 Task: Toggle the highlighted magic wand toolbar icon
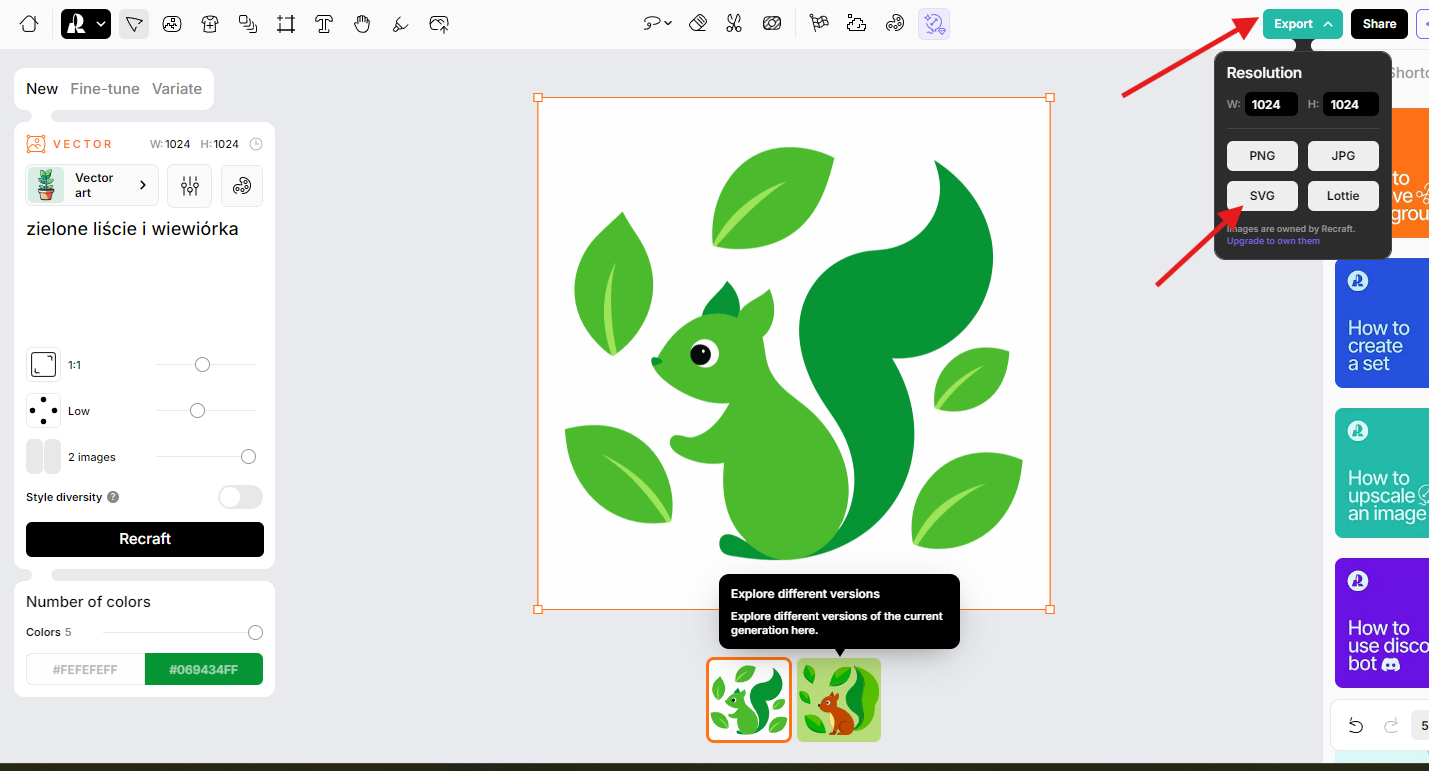pos(934,24)
